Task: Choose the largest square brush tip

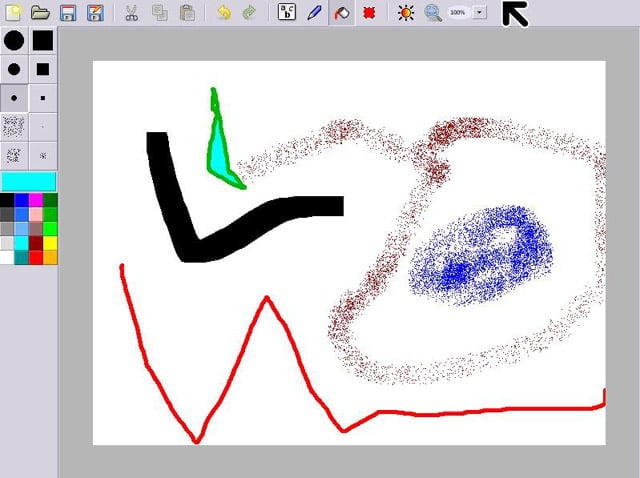Action: 43,40
